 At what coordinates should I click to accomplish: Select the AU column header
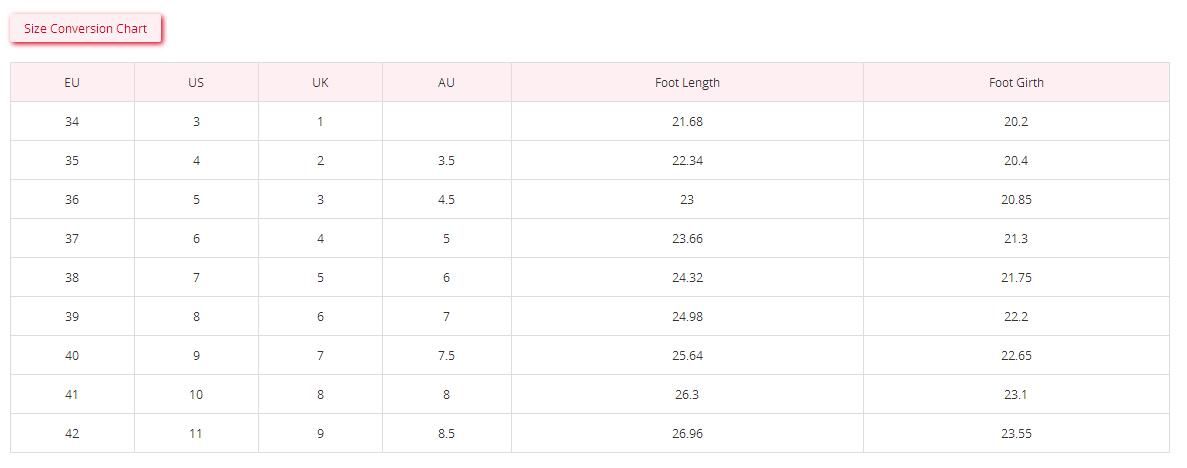click(447, 83)
